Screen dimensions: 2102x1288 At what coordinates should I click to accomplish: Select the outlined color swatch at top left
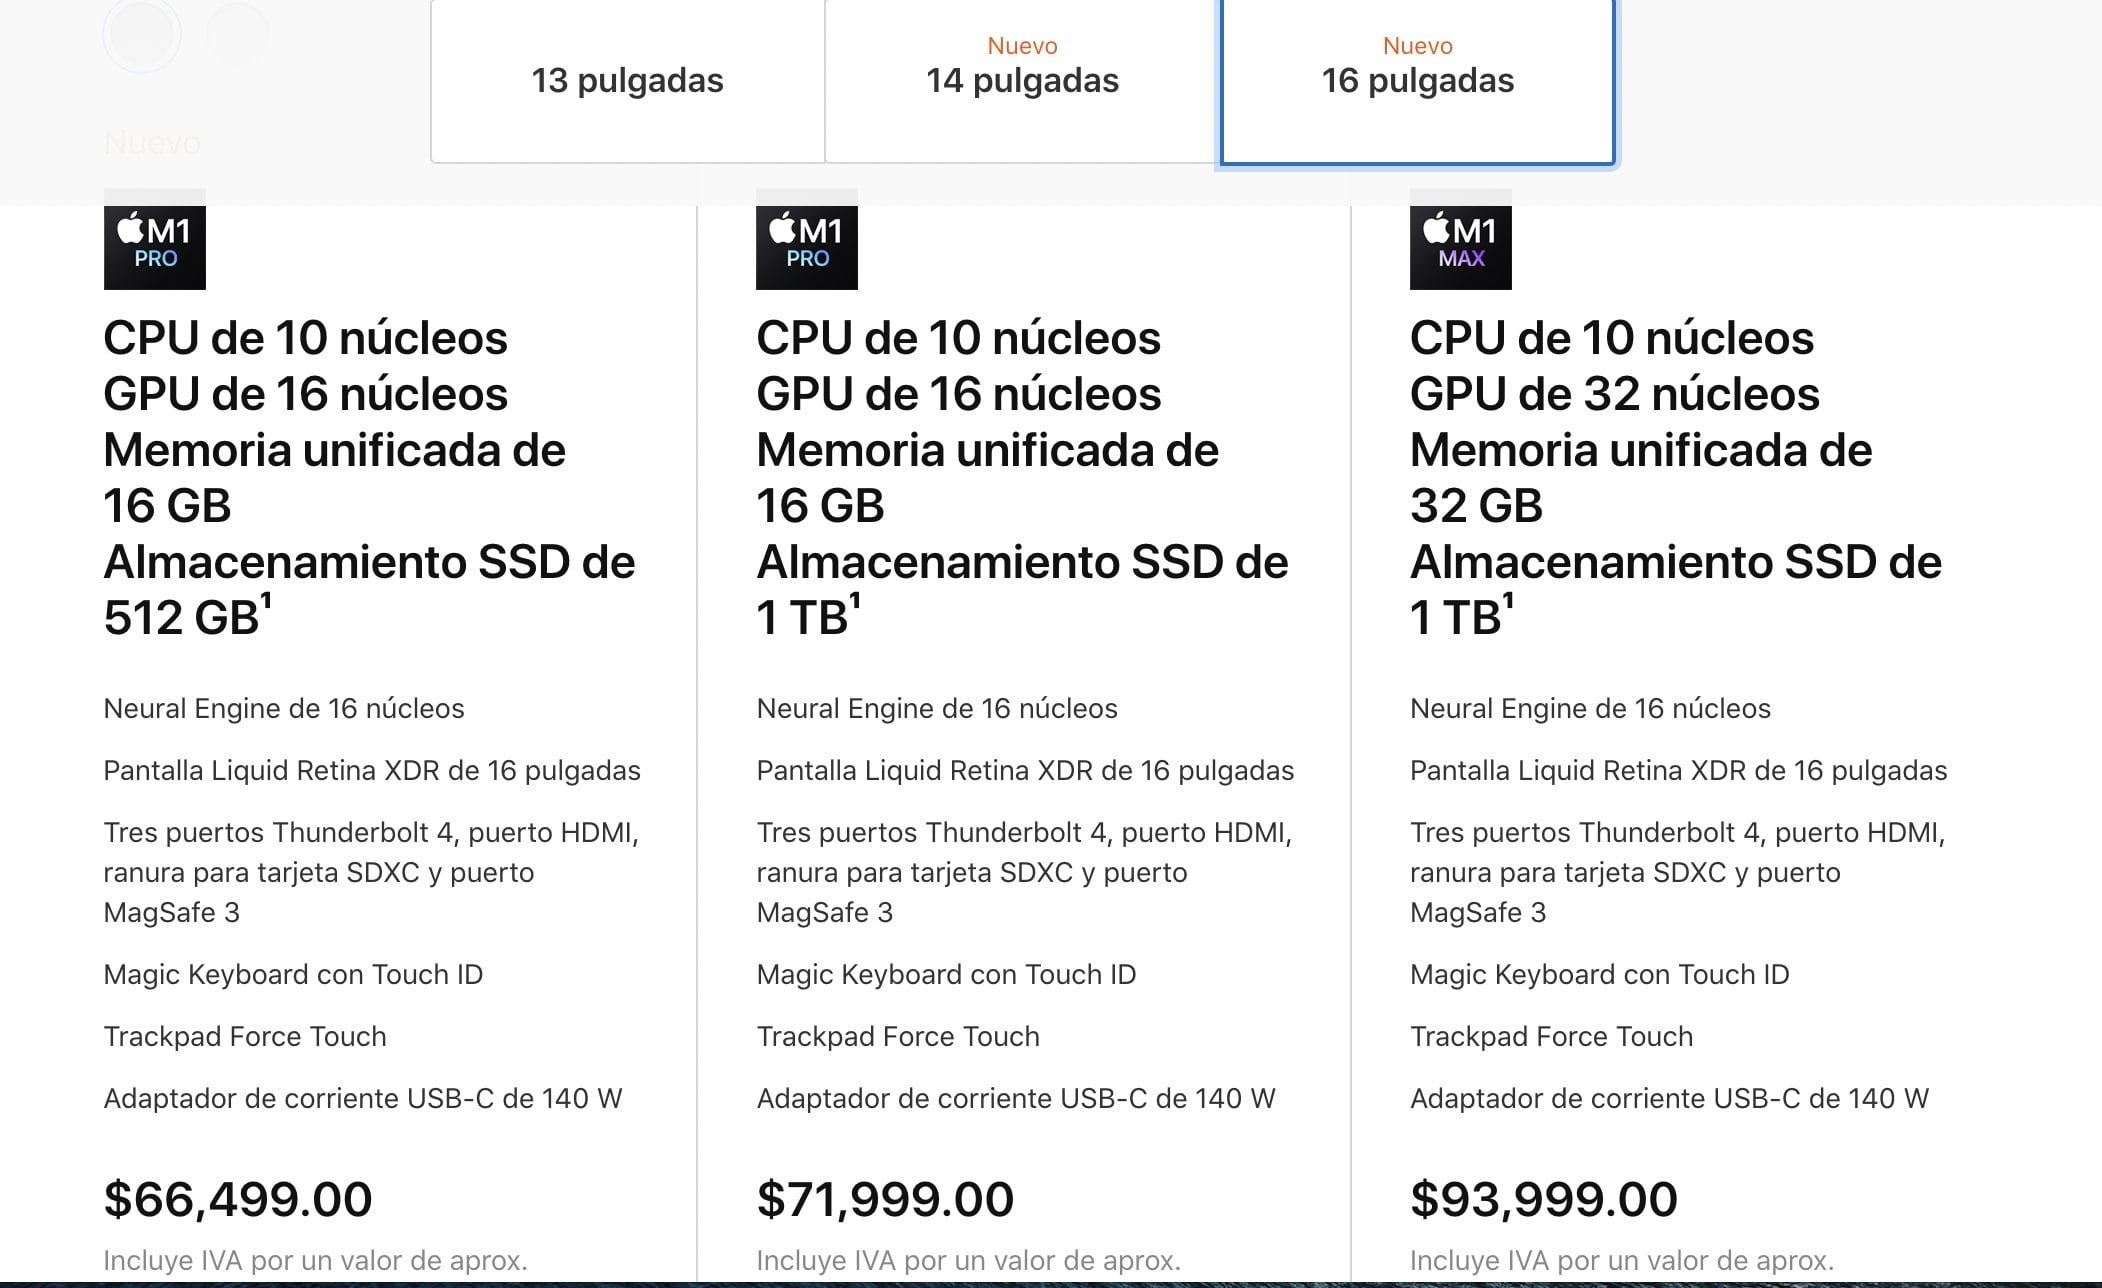tap(144, 33)
